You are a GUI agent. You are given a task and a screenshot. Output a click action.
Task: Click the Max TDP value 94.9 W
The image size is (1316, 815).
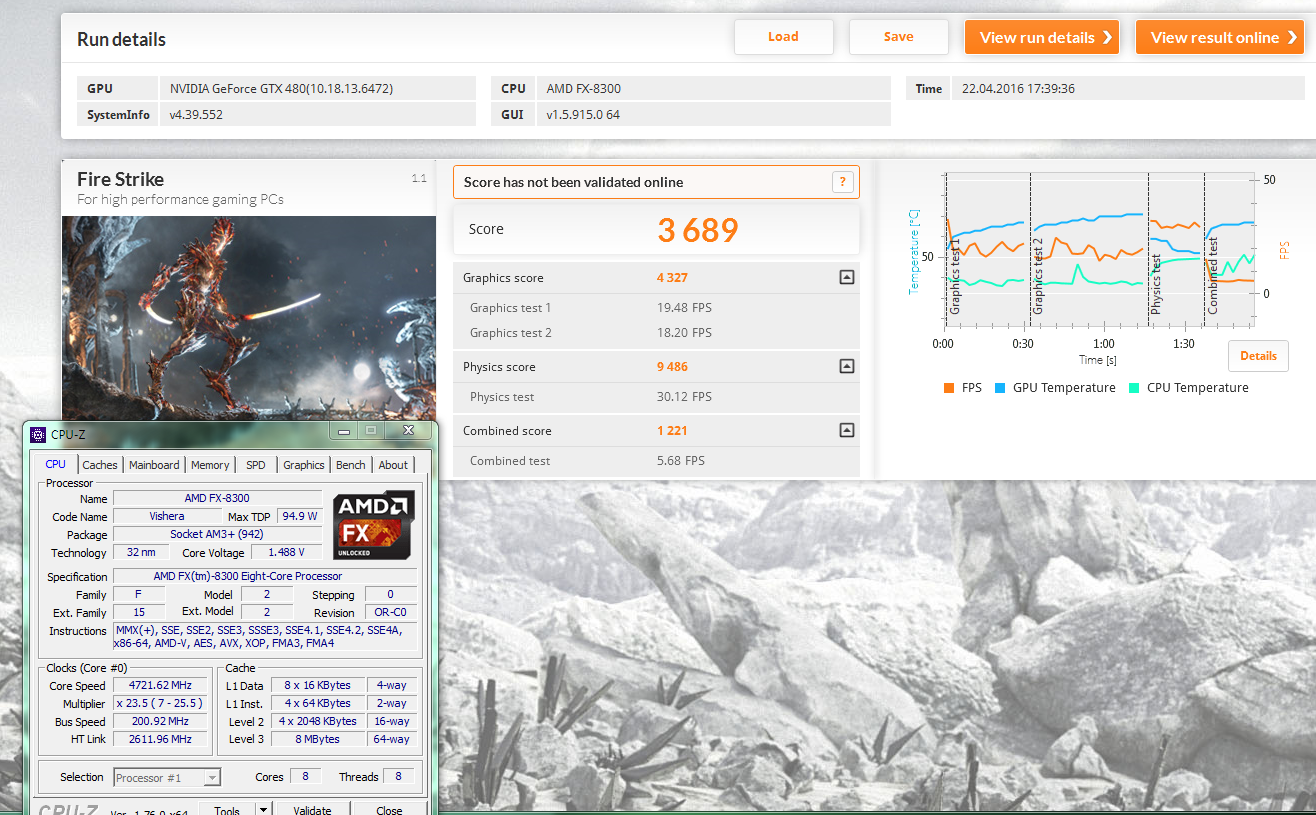pos(299,516)
